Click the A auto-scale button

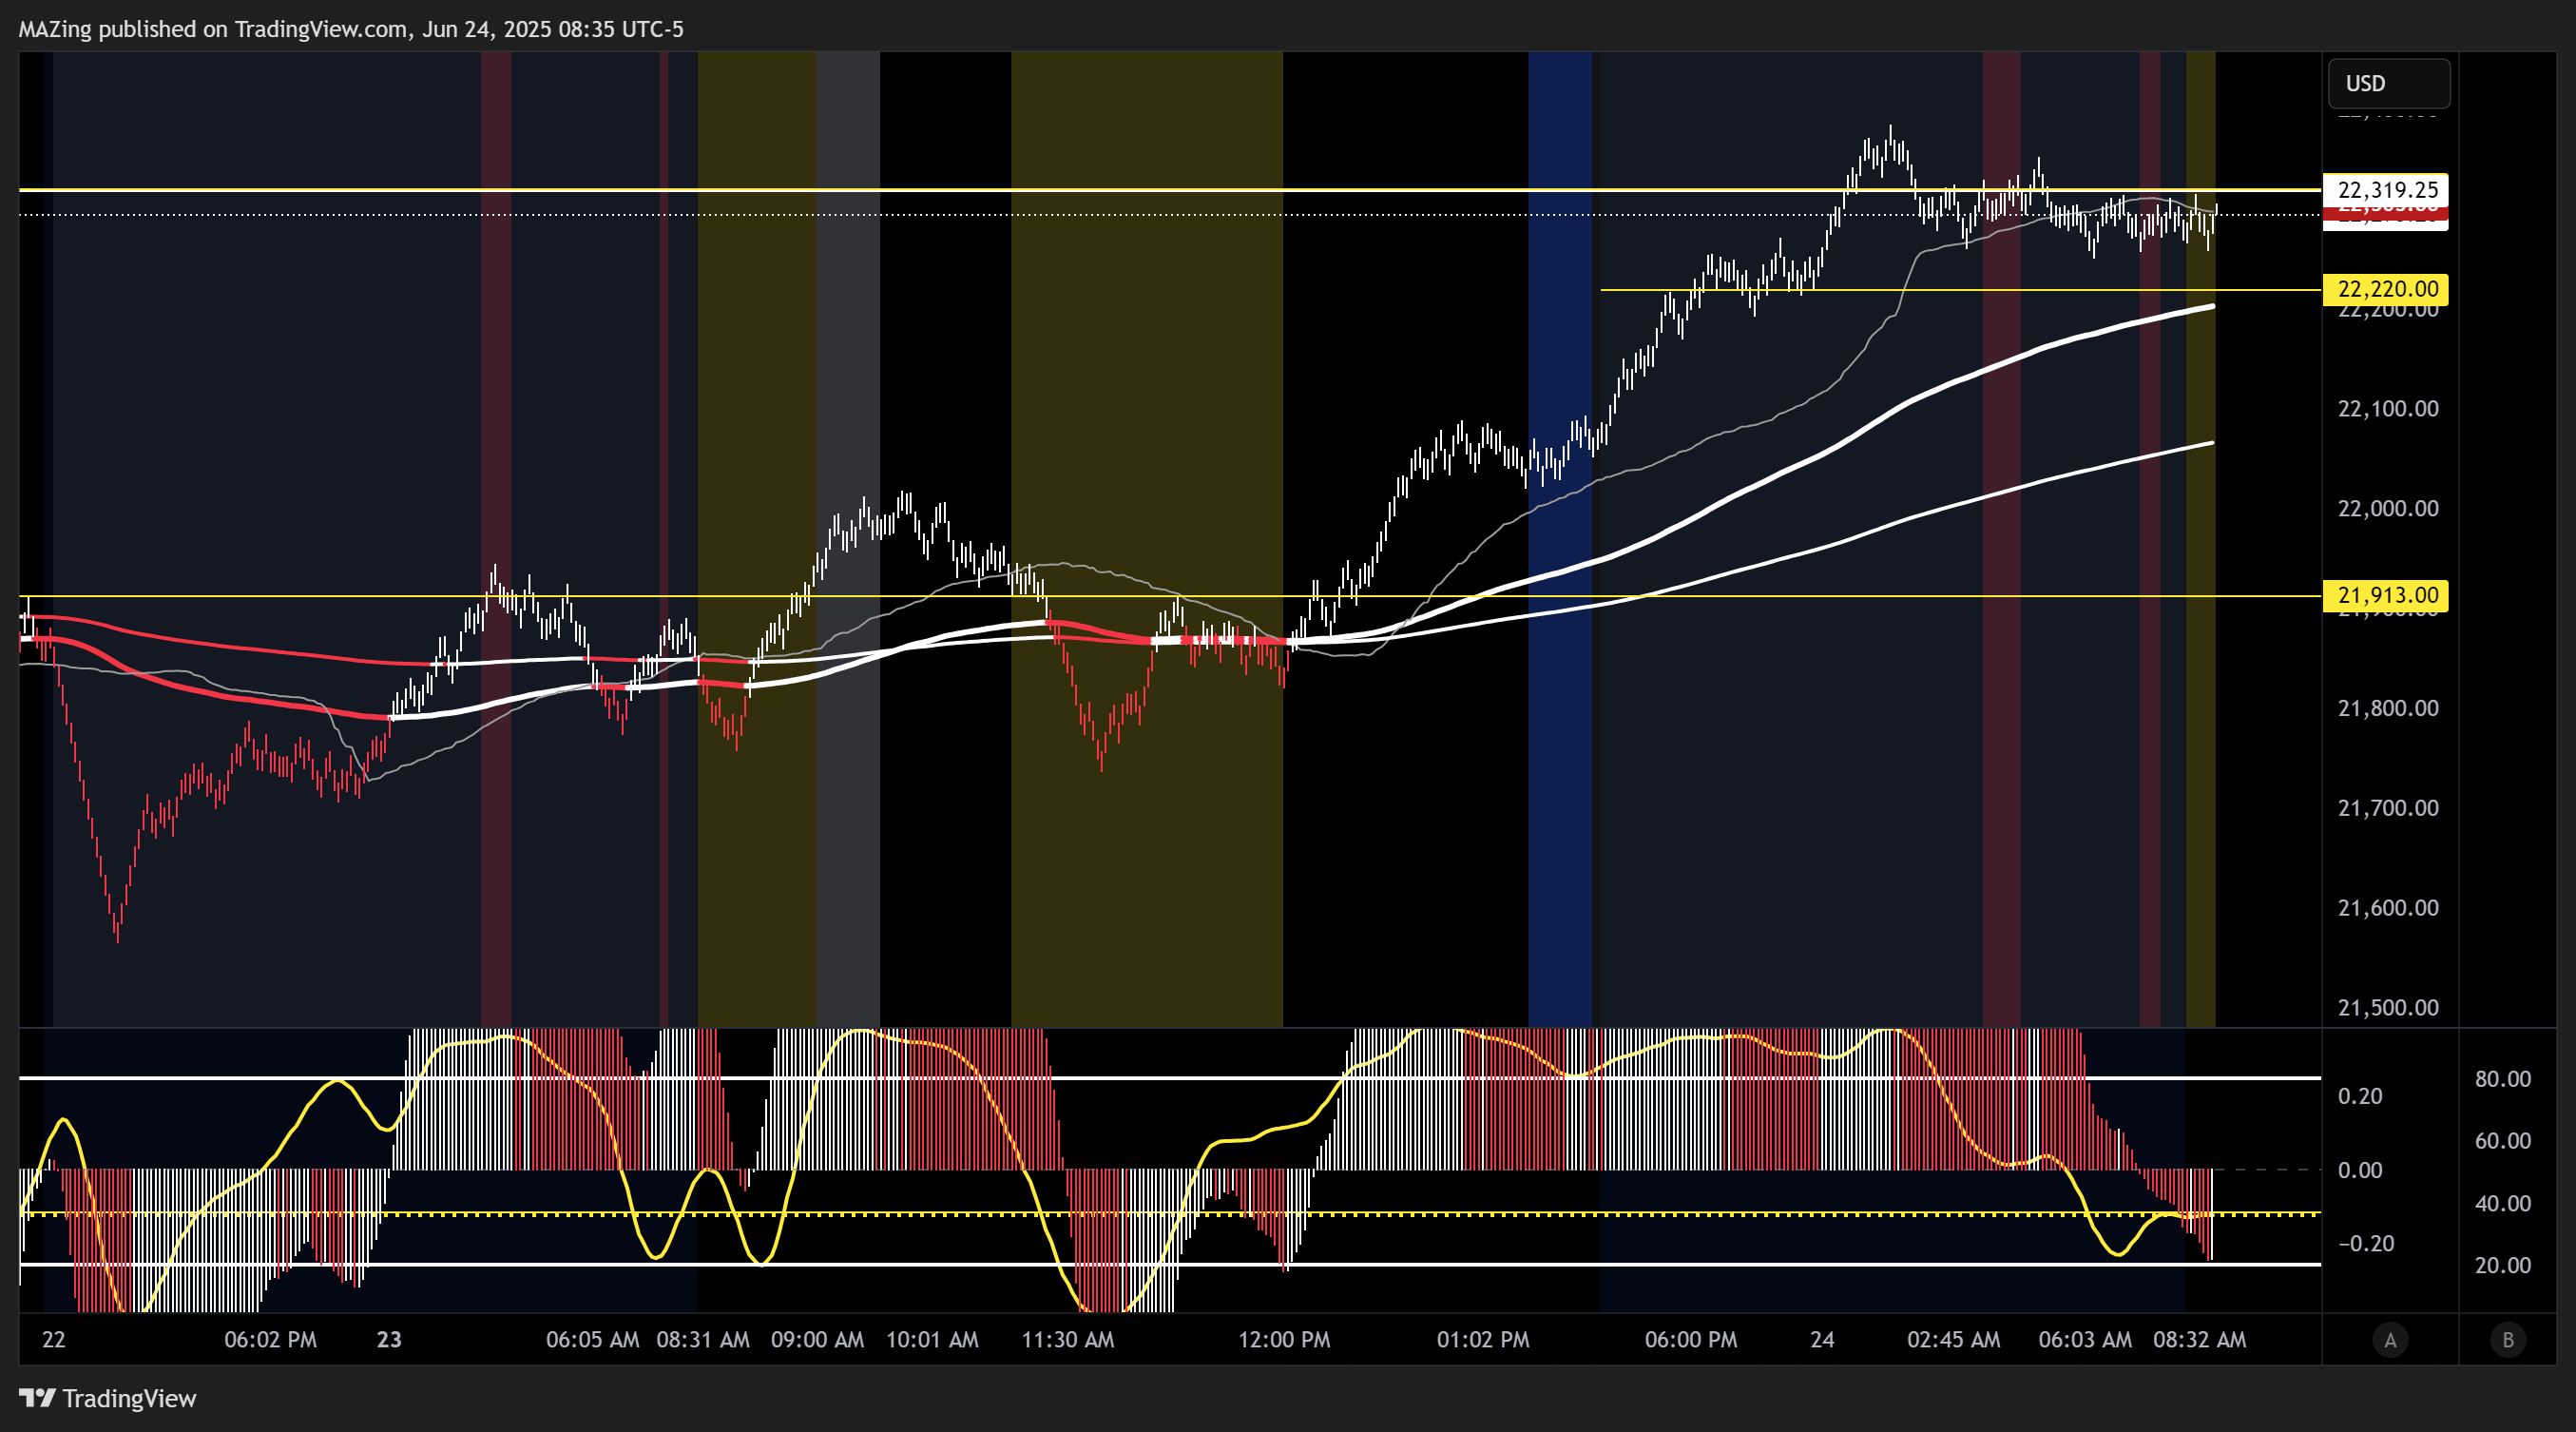(x=2390, y=1340)
